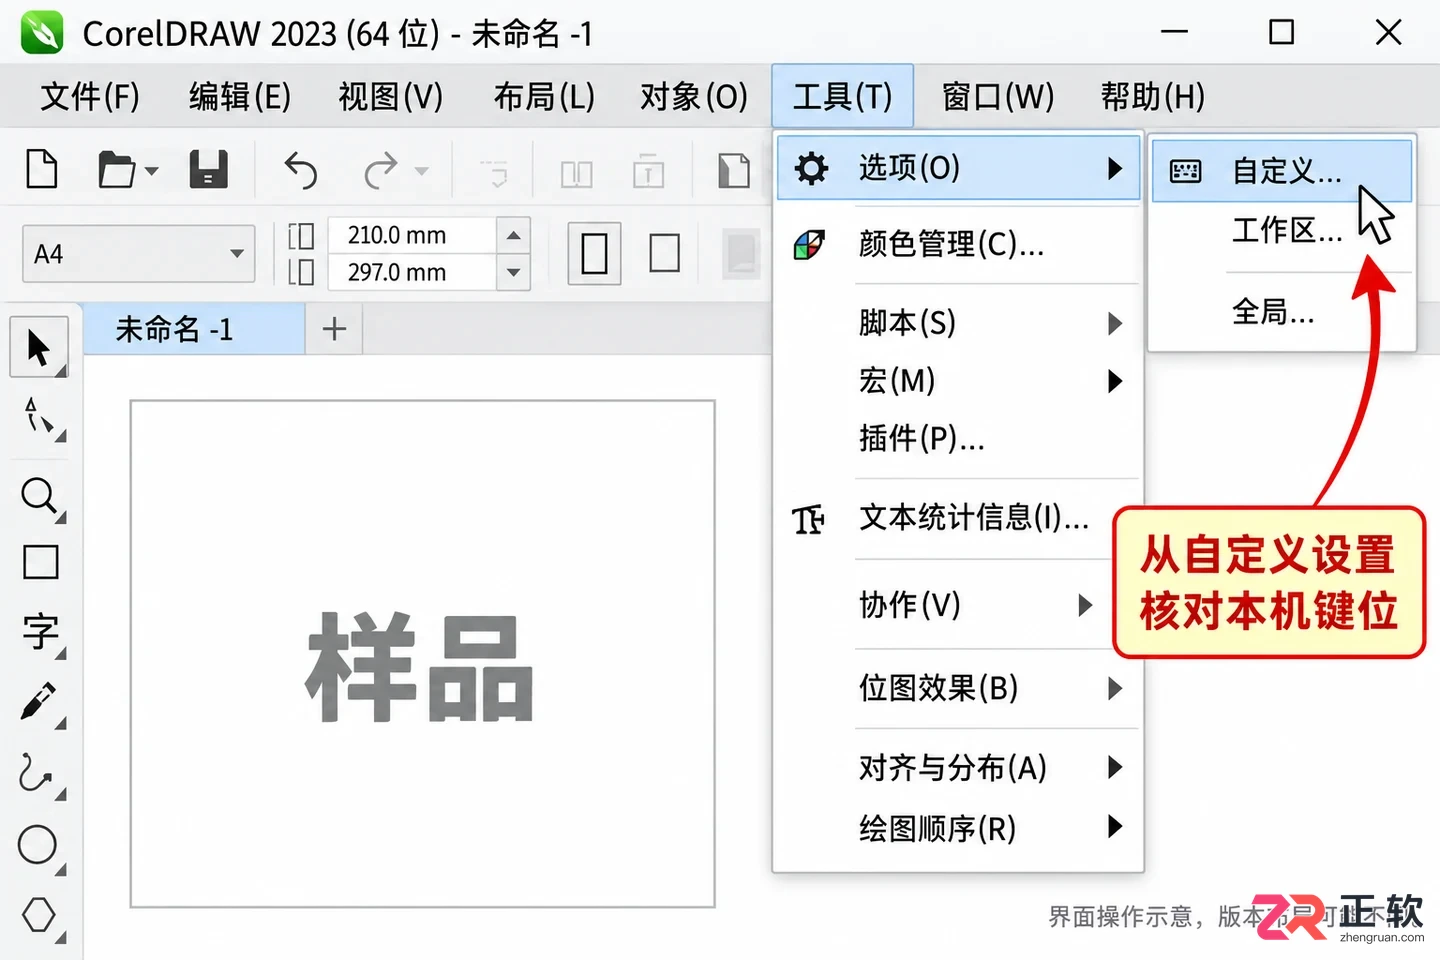
Task: Click the color management cube icon
Action: (809, 244)
